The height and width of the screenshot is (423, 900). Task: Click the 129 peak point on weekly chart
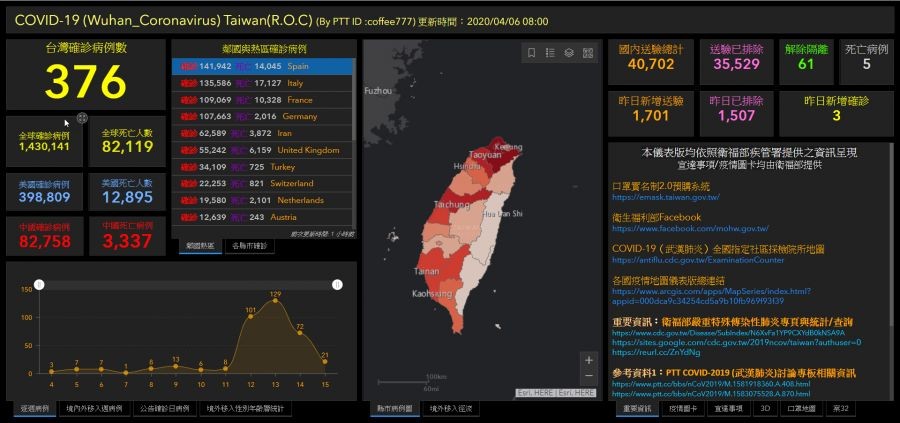[x=275, y=301]
